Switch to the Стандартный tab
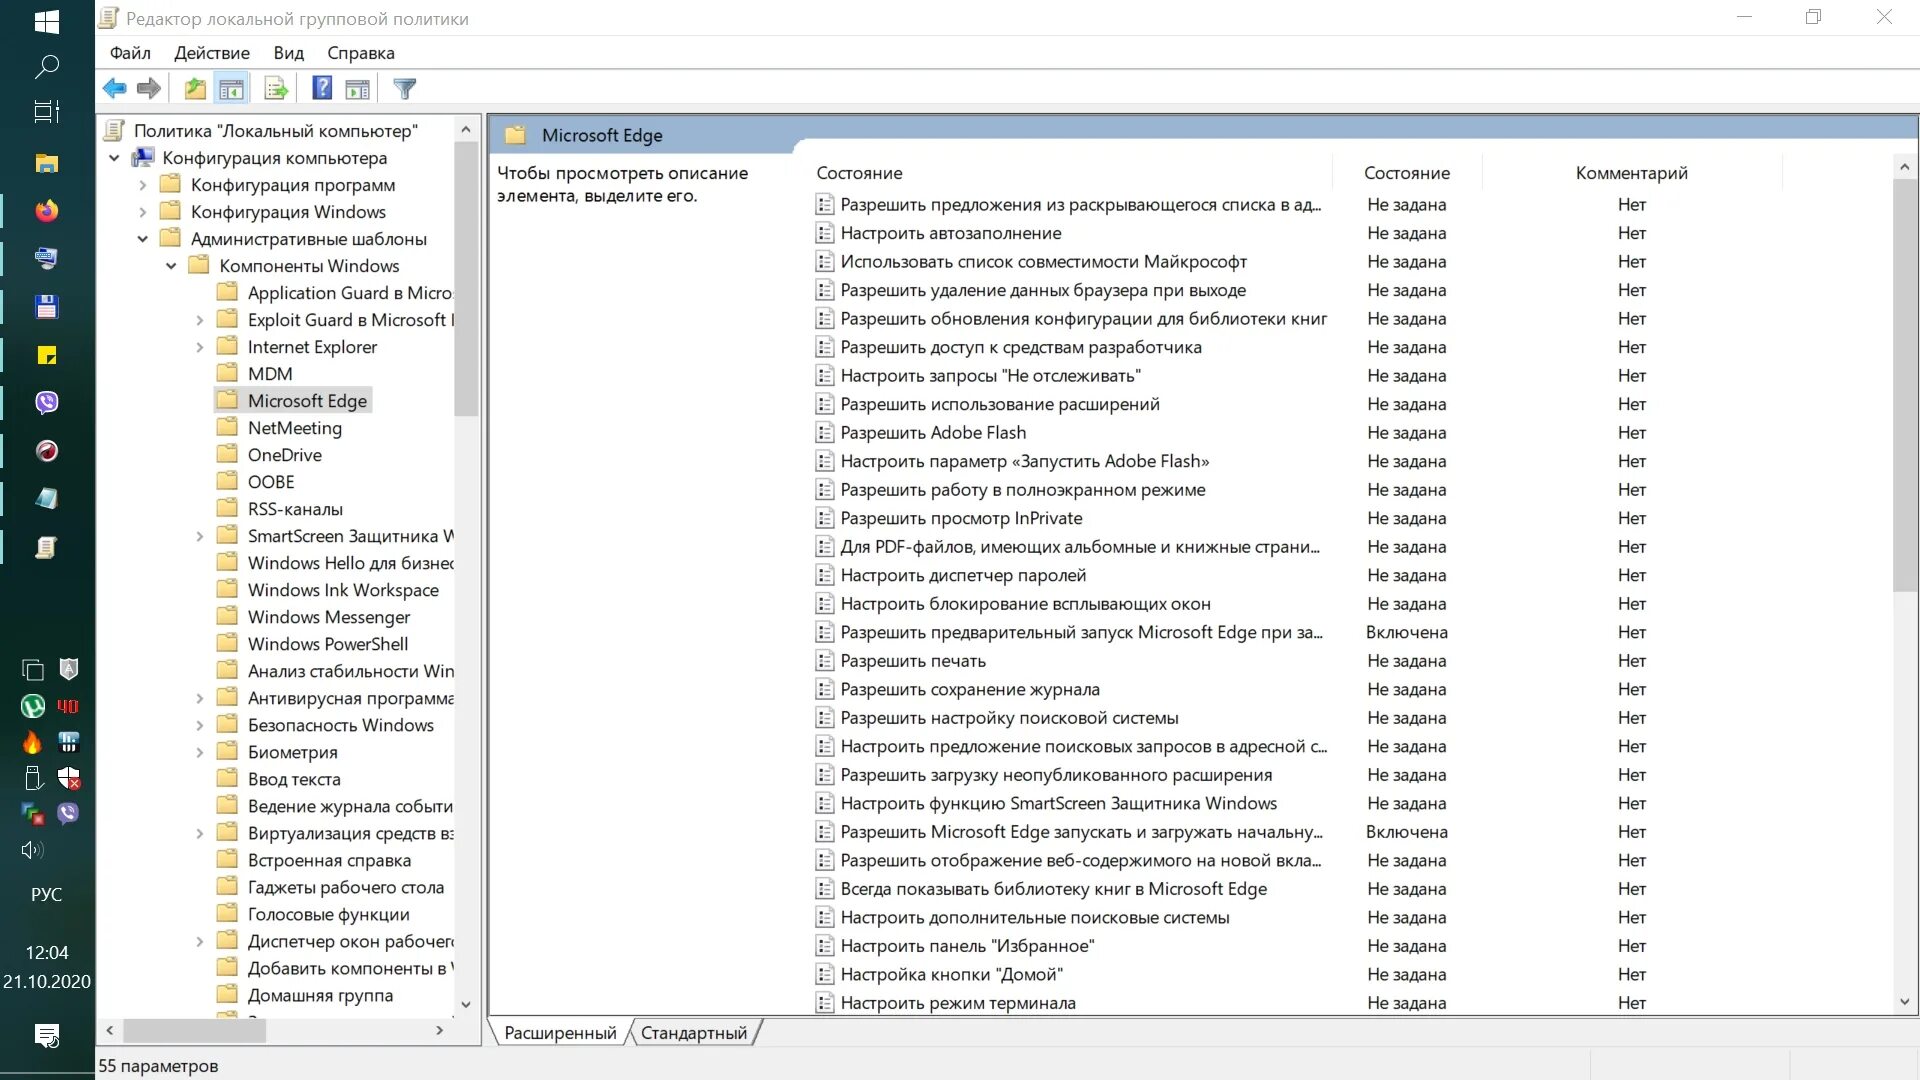This screenshot has width=1920, height=1080. (x=693, y=1033)
